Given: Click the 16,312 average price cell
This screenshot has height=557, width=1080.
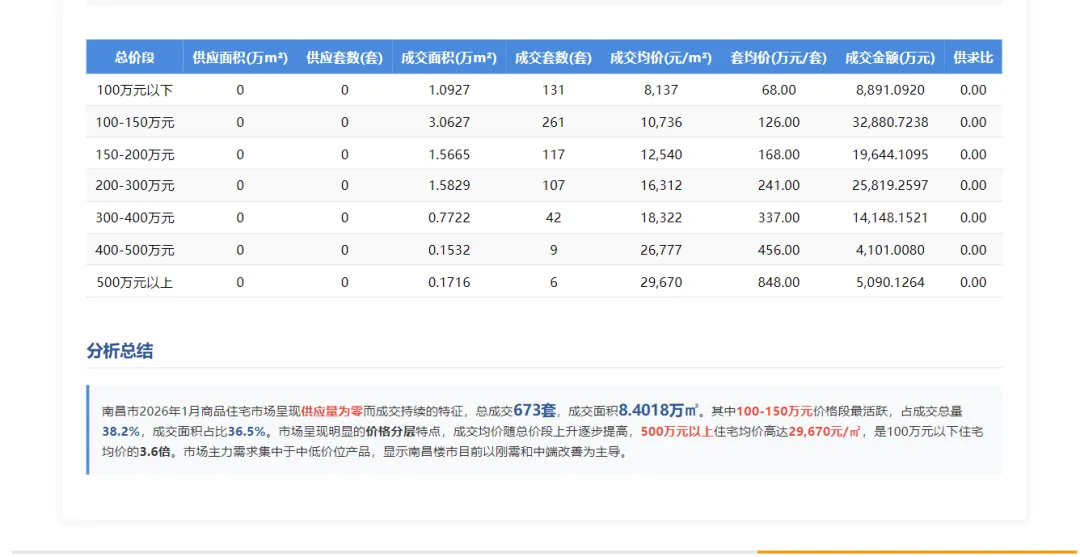Looking at the screenshot, I should 661,186.
